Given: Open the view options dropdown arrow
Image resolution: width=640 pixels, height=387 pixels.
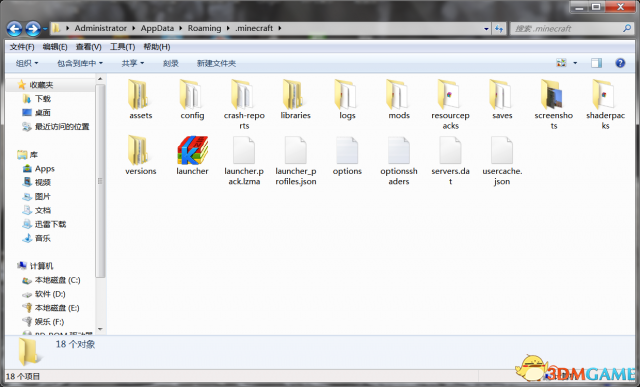Looking at the screenshot, I should 575,63.
